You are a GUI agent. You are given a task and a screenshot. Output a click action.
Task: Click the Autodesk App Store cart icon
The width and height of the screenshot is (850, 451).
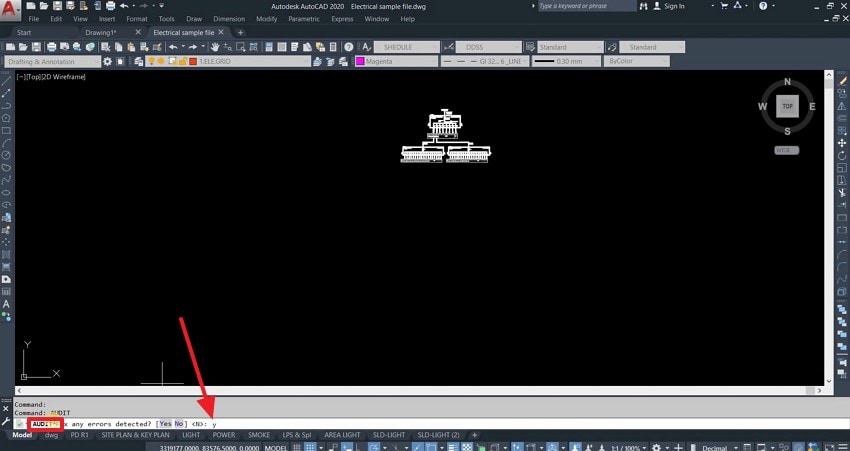[724, 6]
